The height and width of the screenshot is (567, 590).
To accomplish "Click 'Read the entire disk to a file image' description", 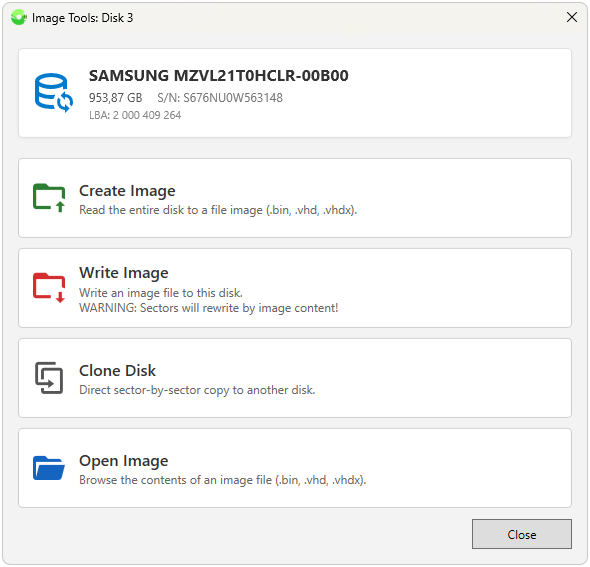I will pyautogui.click(x=218, y=210).
